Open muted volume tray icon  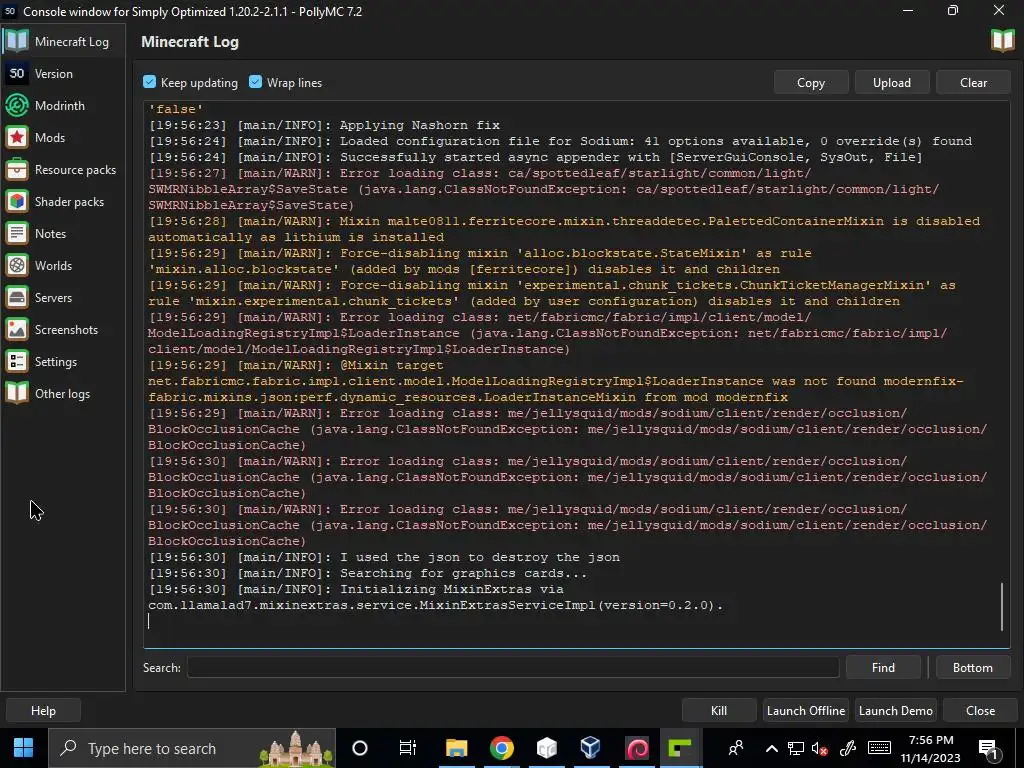tap(820, 748)
